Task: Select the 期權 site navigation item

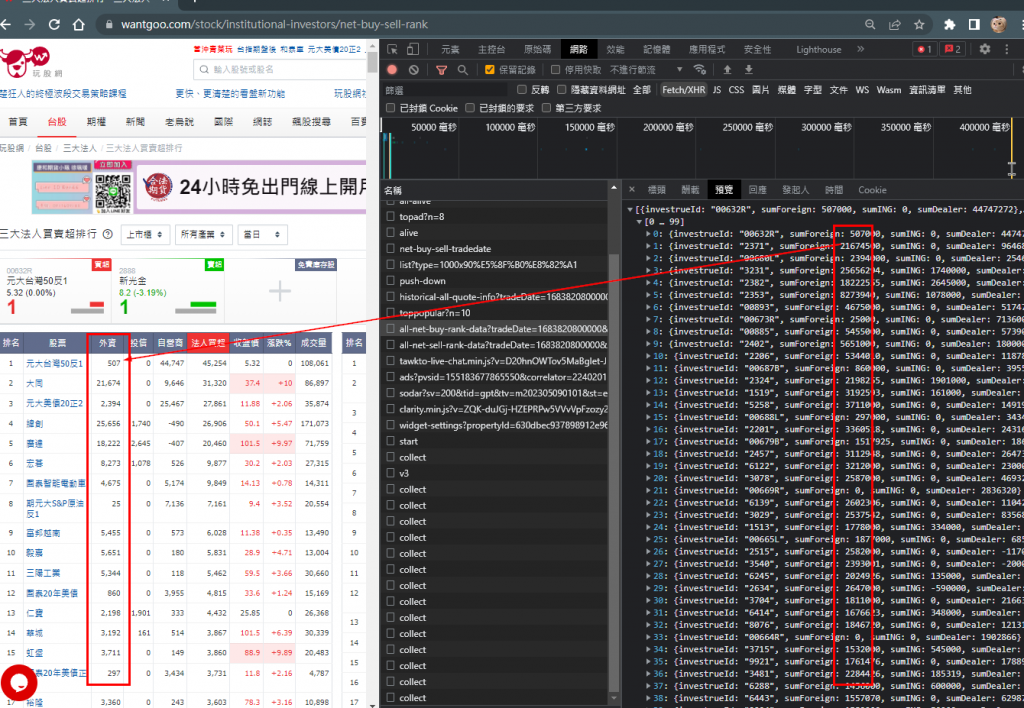Action: click(96, 121)
